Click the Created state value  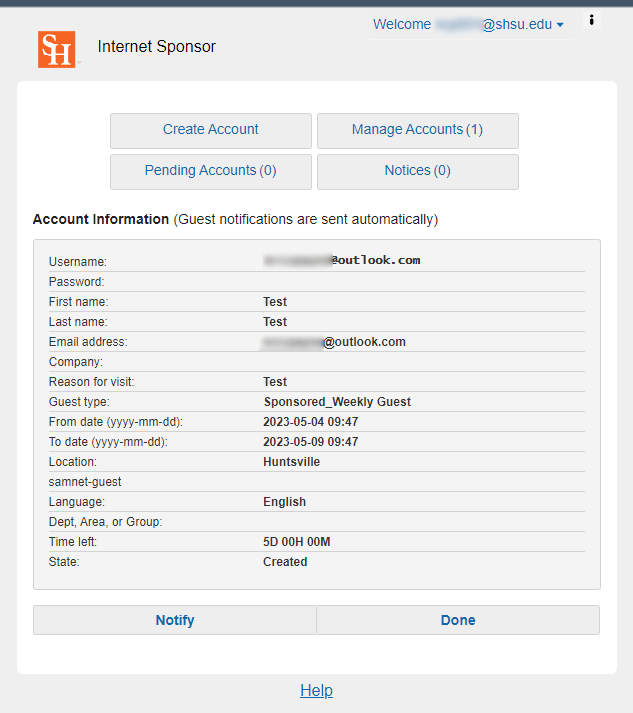285,562
